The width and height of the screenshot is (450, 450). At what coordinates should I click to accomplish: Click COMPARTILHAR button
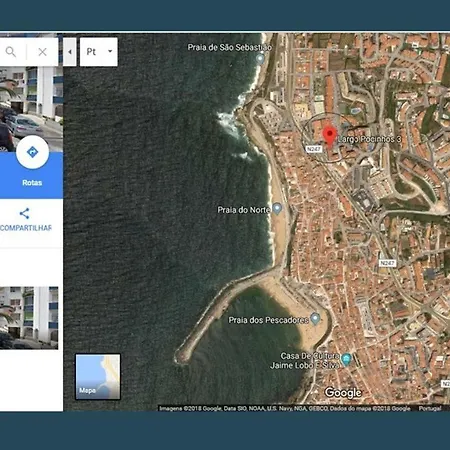(26, 228)
